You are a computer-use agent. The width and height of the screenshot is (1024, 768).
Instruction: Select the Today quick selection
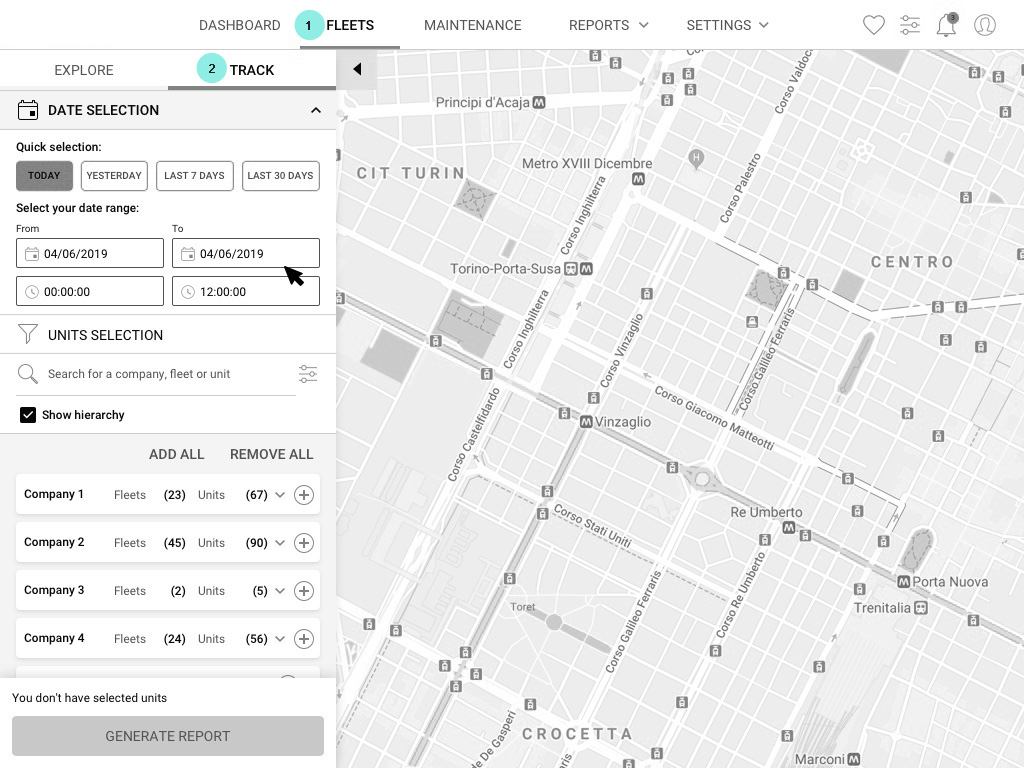pyautogui.click(x=44, y=176)
